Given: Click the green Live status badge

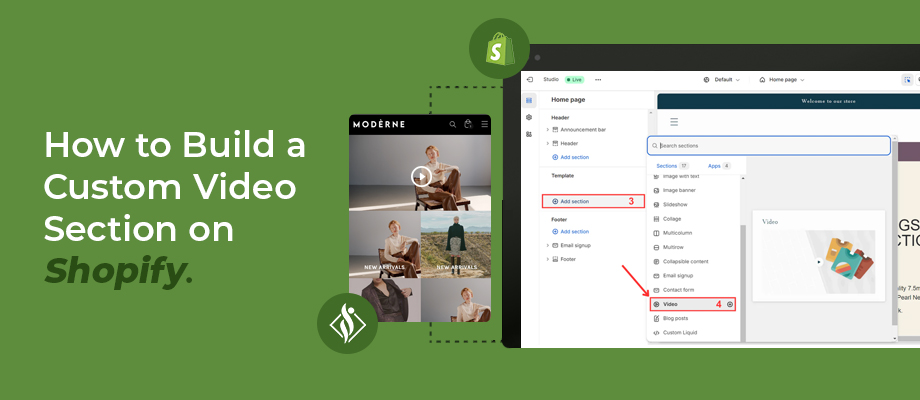Looking at the screenshot, I should pyautogui.click(x=574, y=79).
